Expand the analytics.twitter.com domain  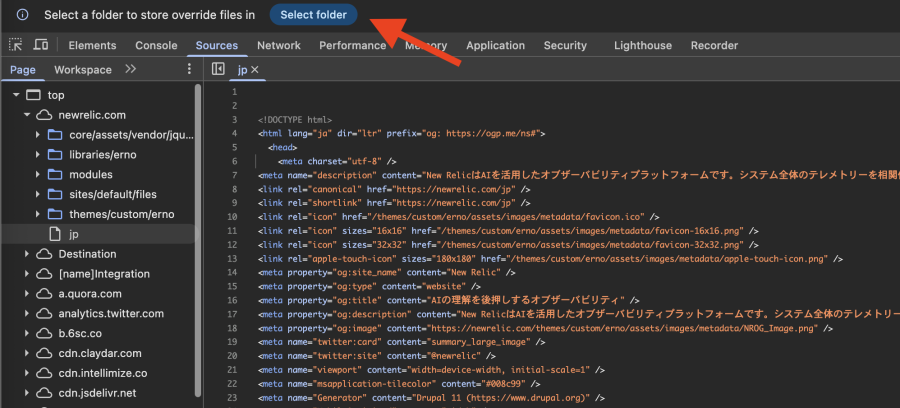point(27,314)
